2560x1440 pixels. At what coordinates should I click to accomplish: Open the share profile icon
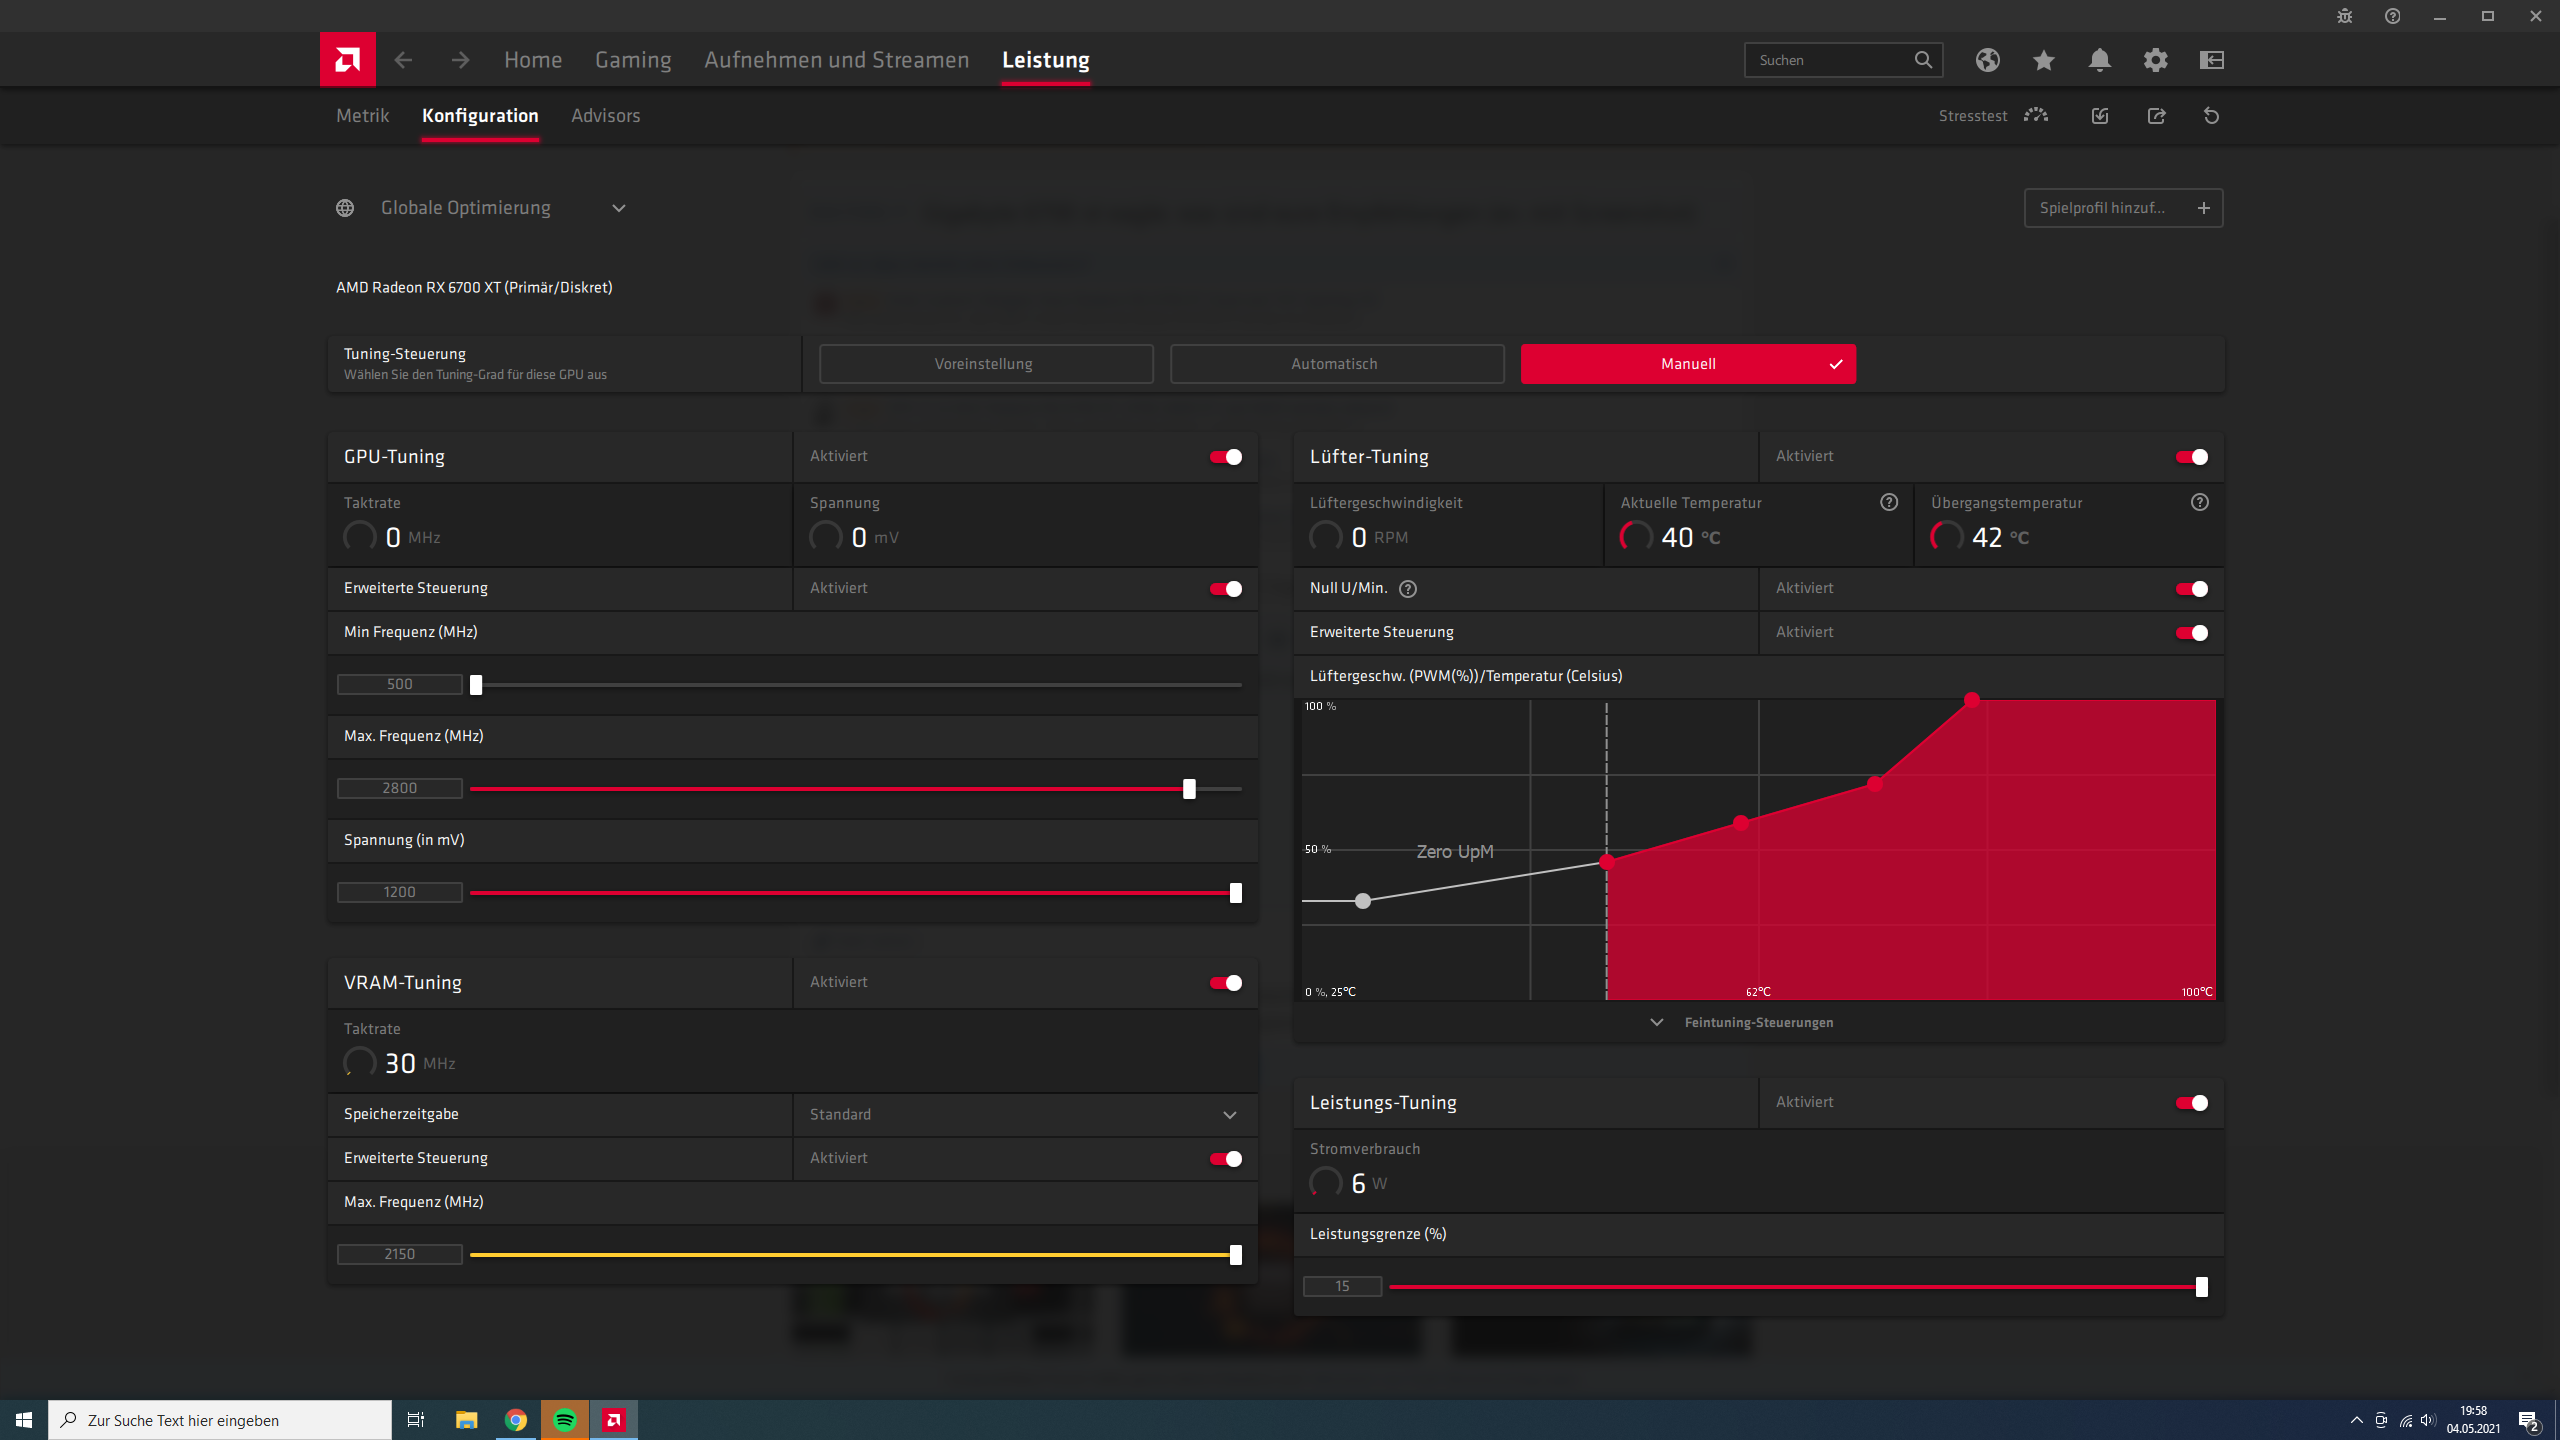[2156, 115]
